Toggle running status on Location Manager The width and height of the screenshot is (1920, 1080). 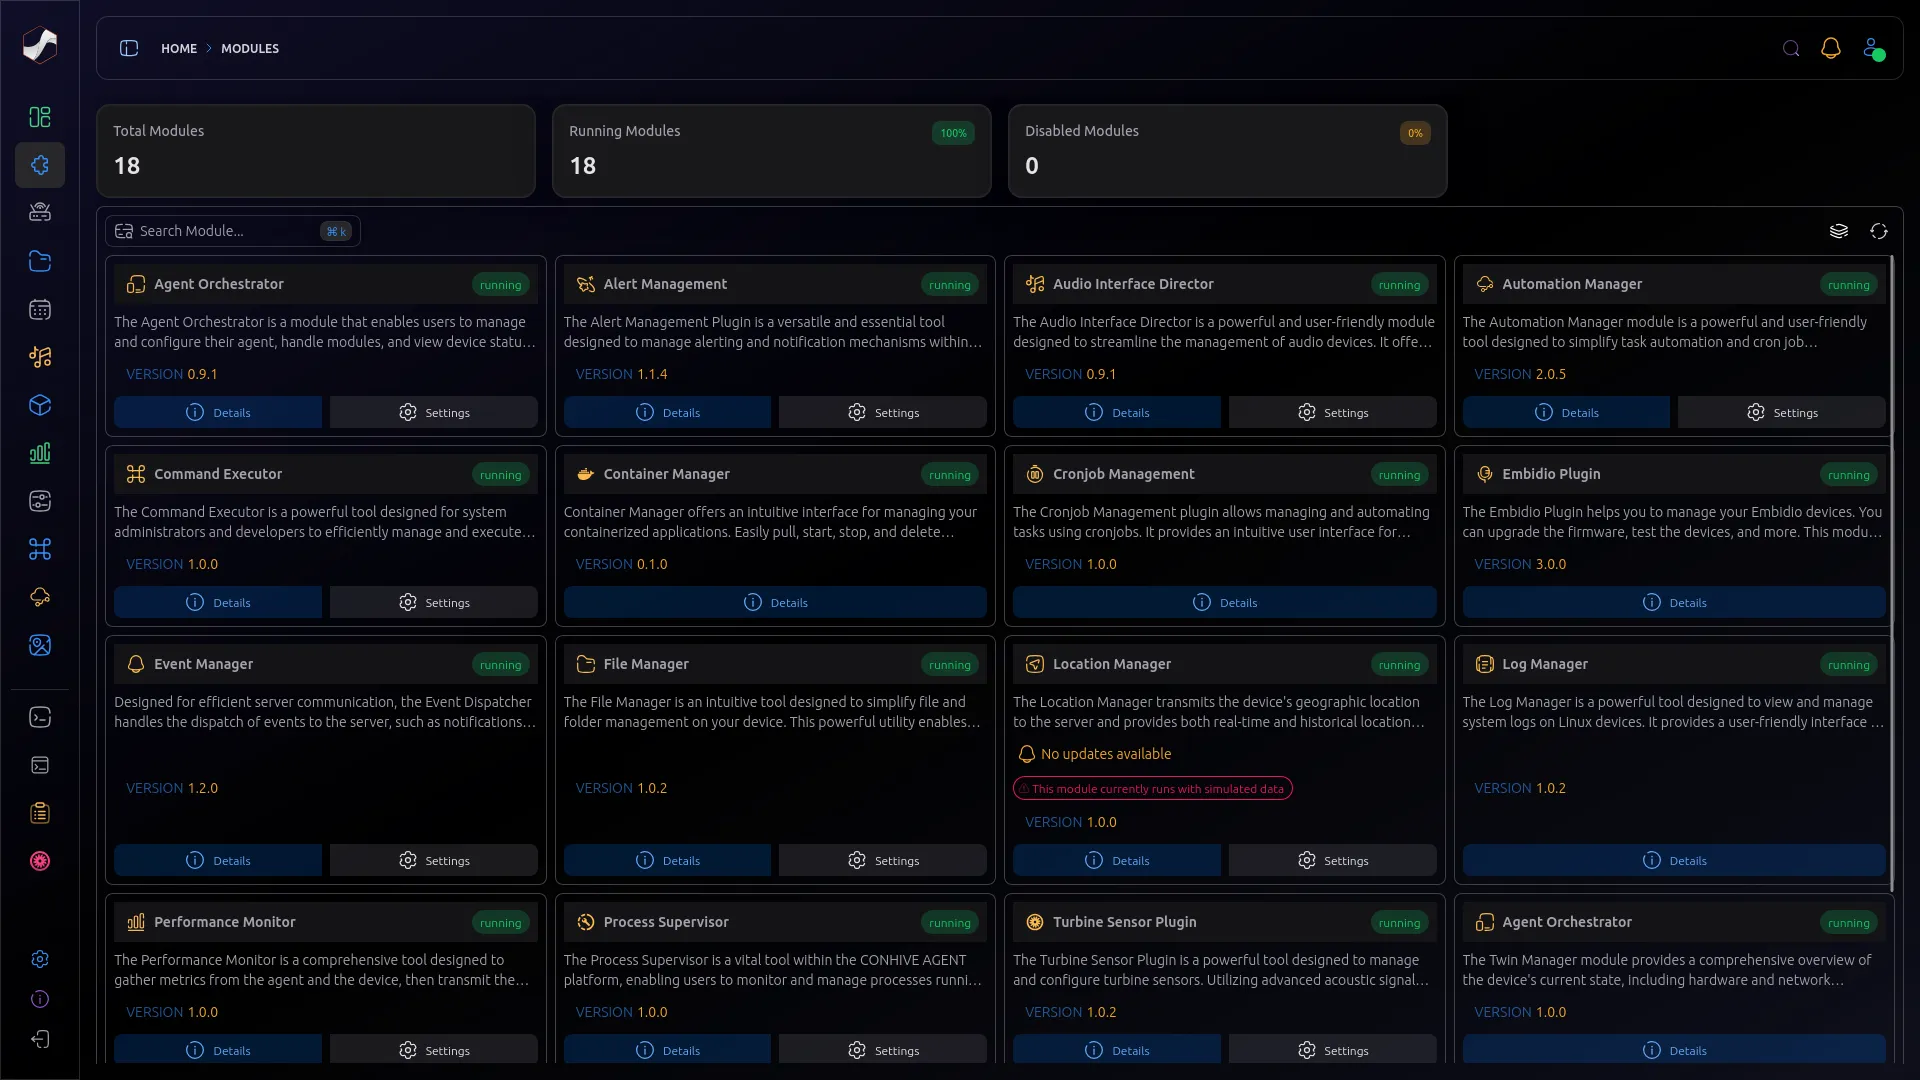click(1399, 665)
